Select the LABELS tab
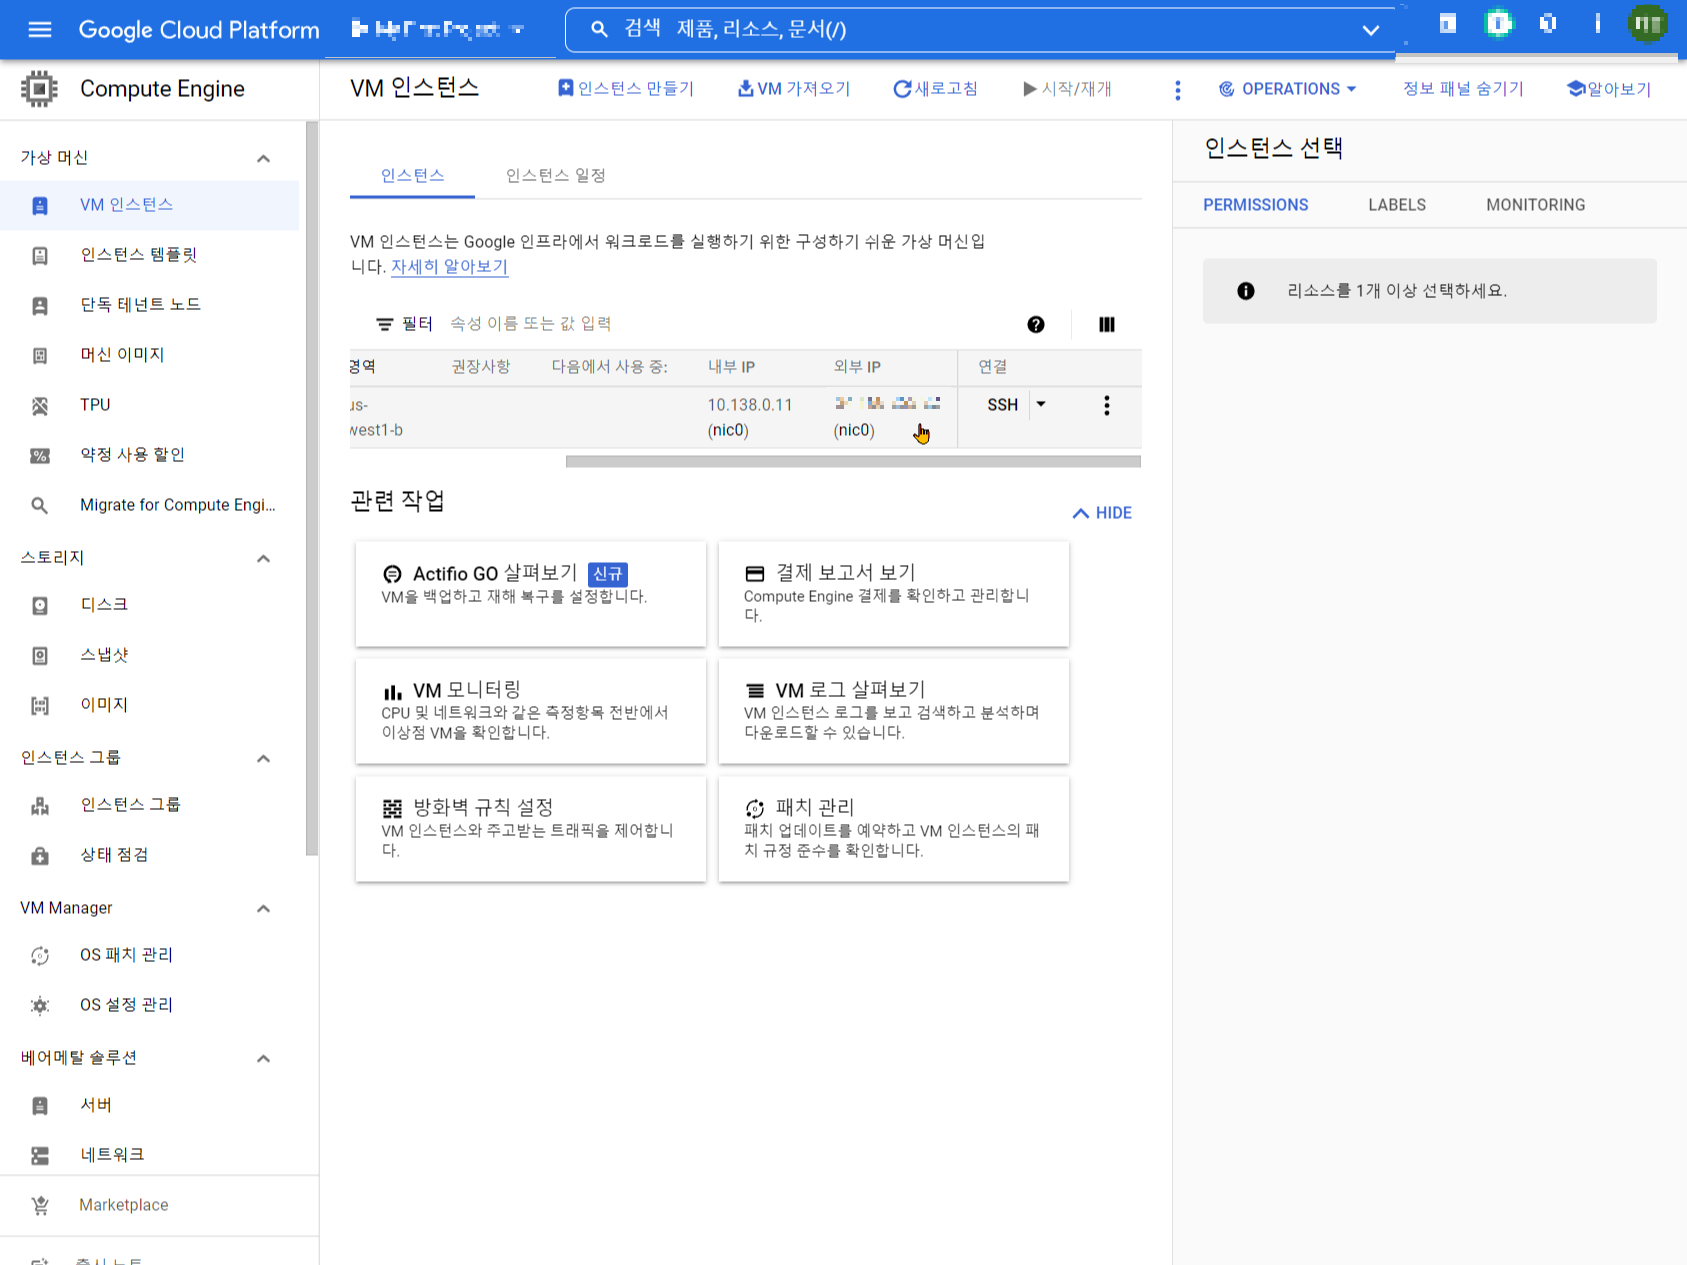The width and height of the screenshot is (1687, 1265). pos(1397,205)
